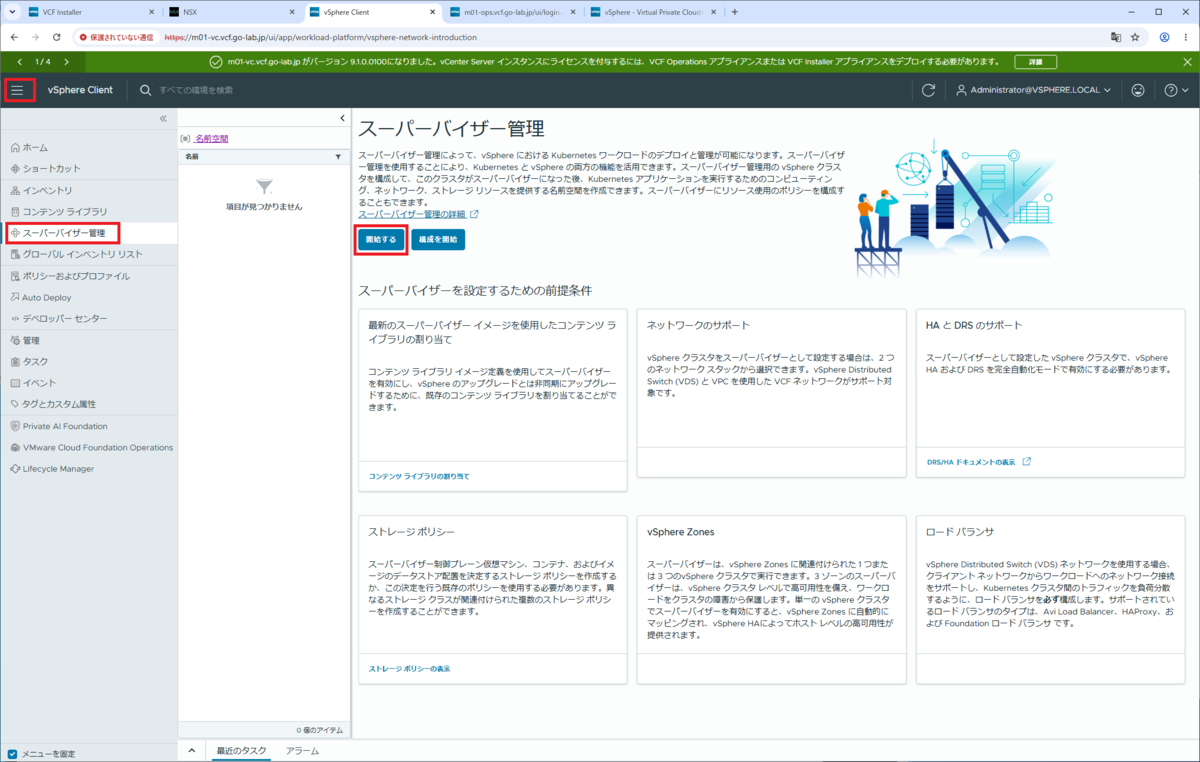Click browser back arrow
Viewport: 1200px width, 762px height.
point(14,37)
